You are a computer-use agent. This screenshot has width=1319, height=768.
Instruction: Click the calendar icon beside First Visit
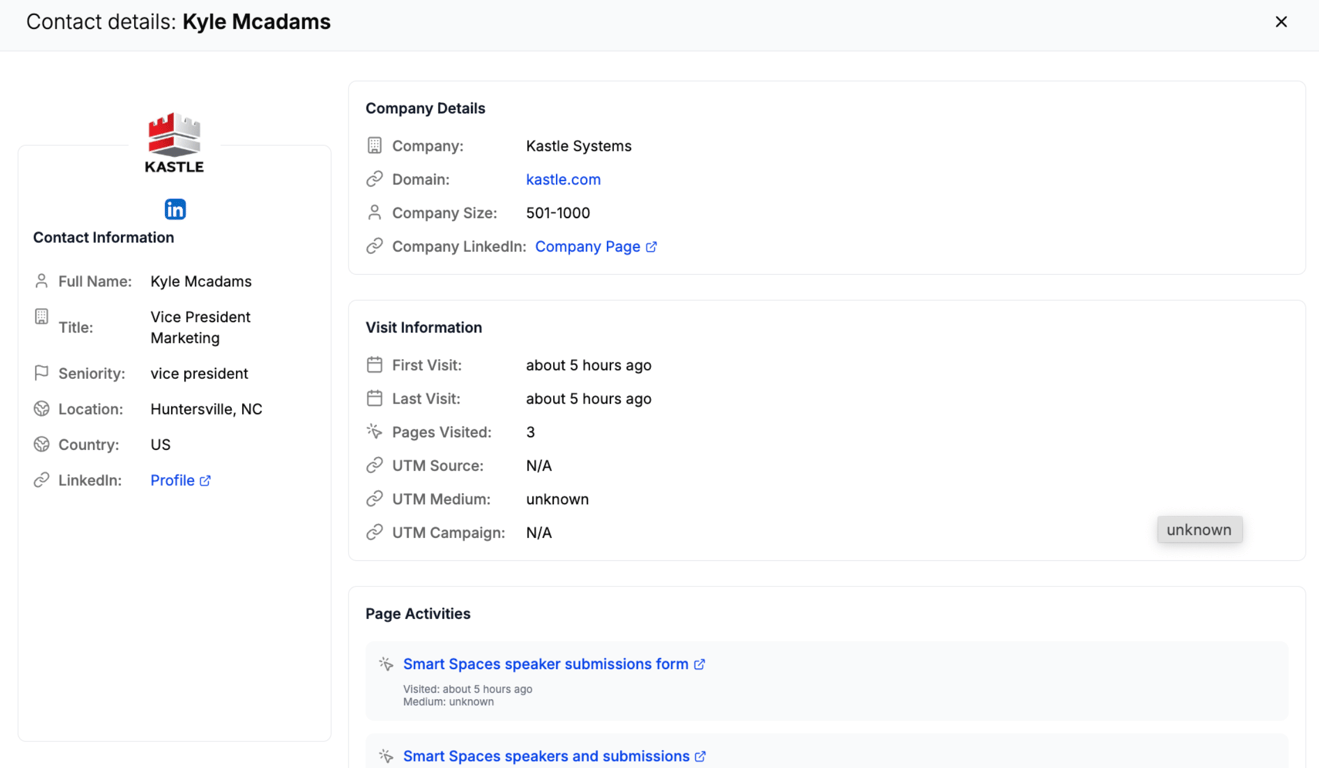click(374, 365)
